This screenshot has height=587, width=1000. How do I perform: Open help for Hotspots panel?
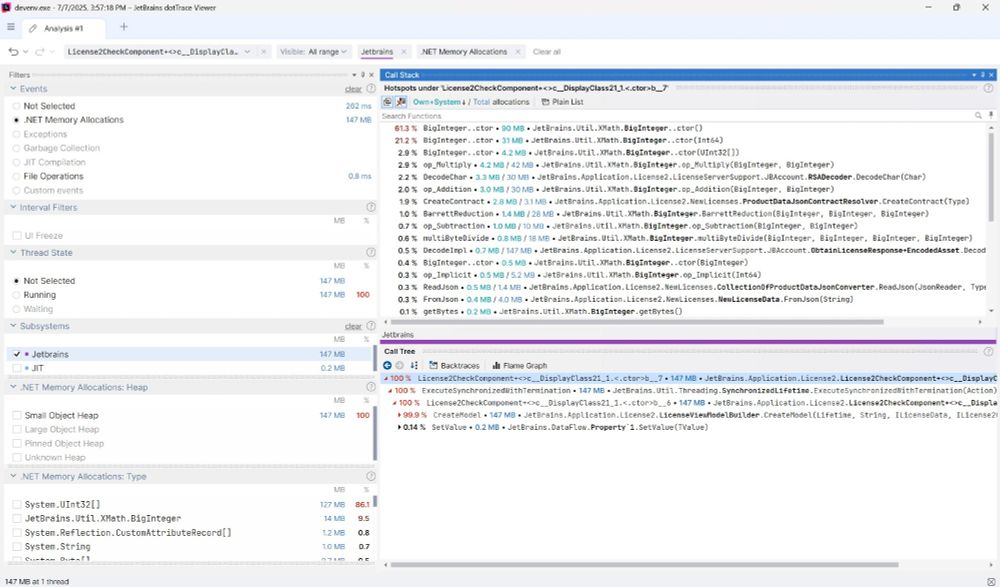pos(988,88)
